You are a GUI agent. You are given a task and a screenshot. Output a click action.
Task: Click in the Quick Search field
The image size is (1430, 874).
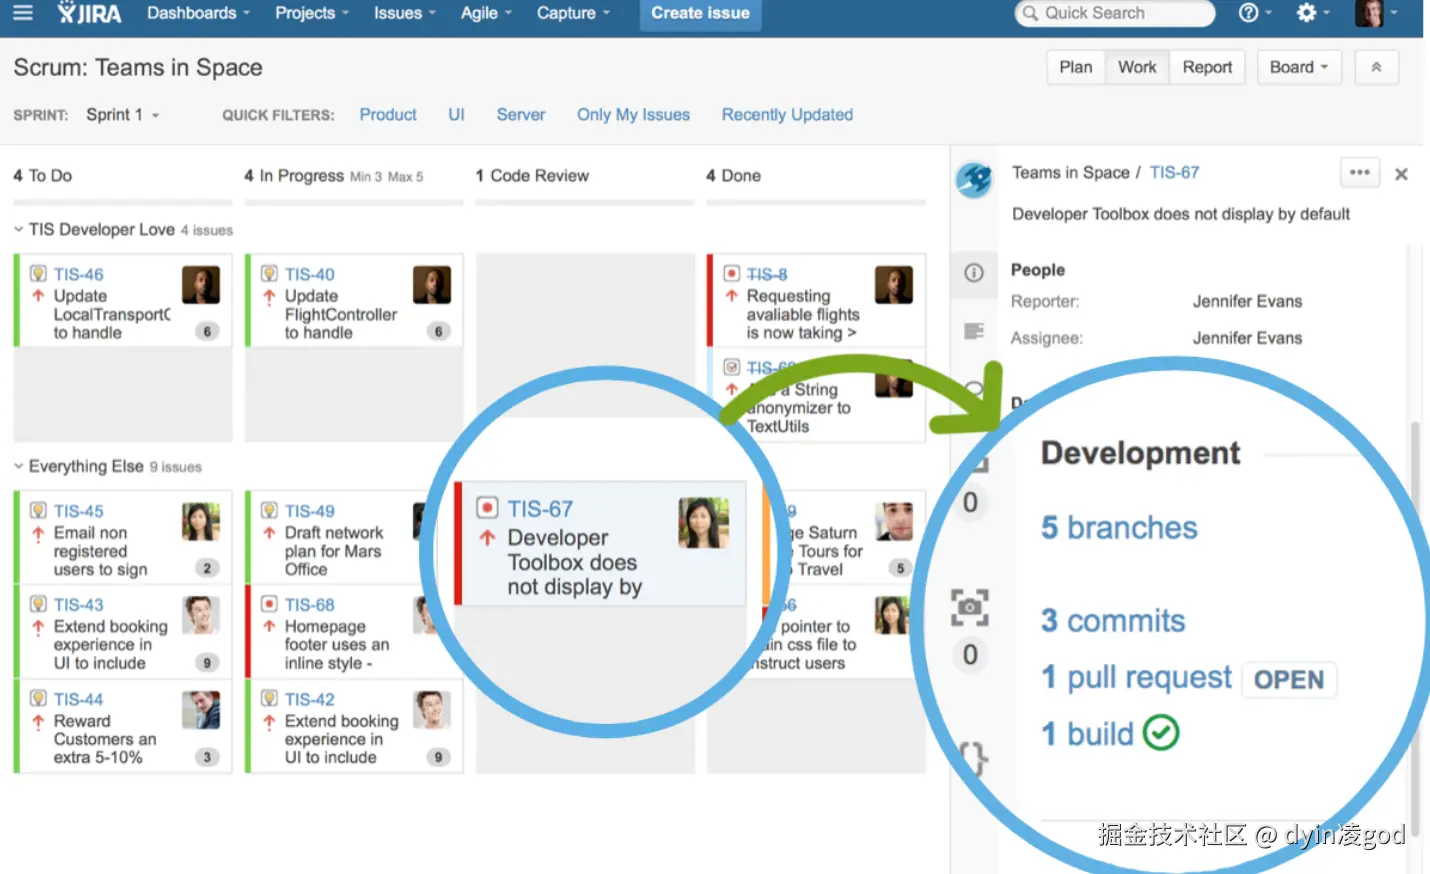[x=1115, y=13]
